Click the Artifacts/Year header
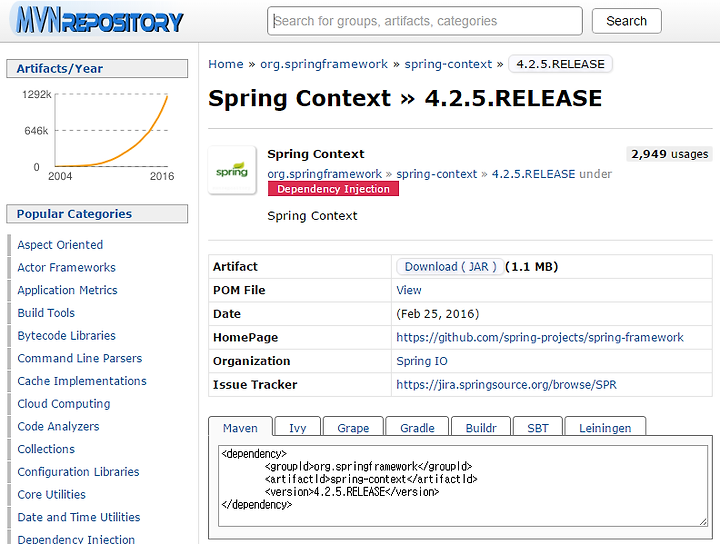The height and width of the screenshot is (544, 720). pos(97,68)
